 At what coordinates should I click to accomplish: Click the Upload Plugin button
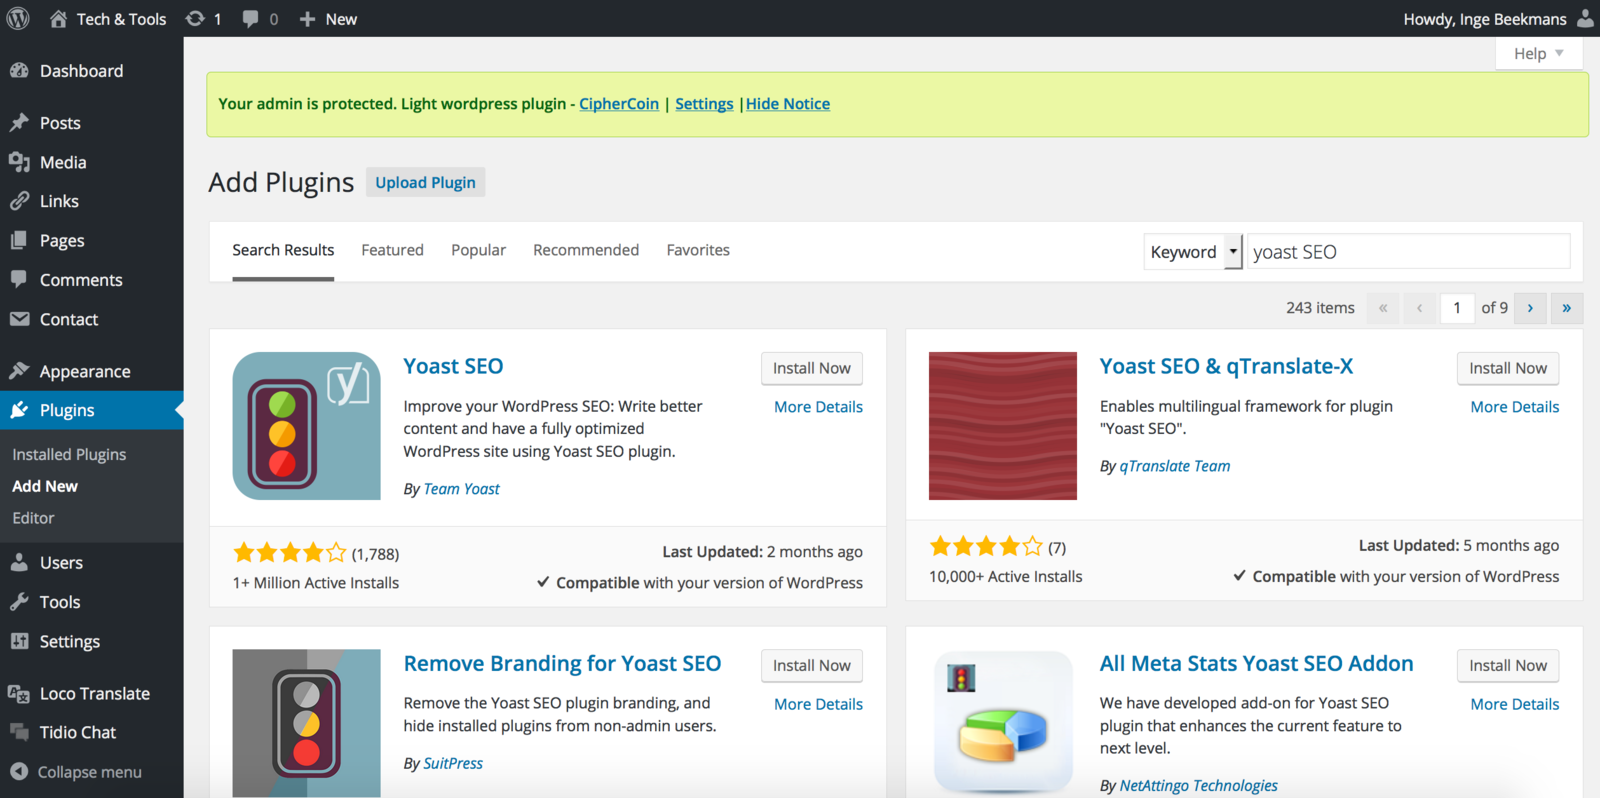[425, 182]
